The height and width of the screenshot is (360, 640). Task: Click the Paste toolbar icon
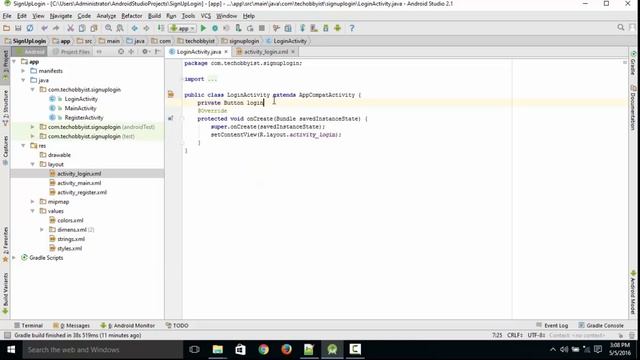pyautogui.click(x=94, y=28)
